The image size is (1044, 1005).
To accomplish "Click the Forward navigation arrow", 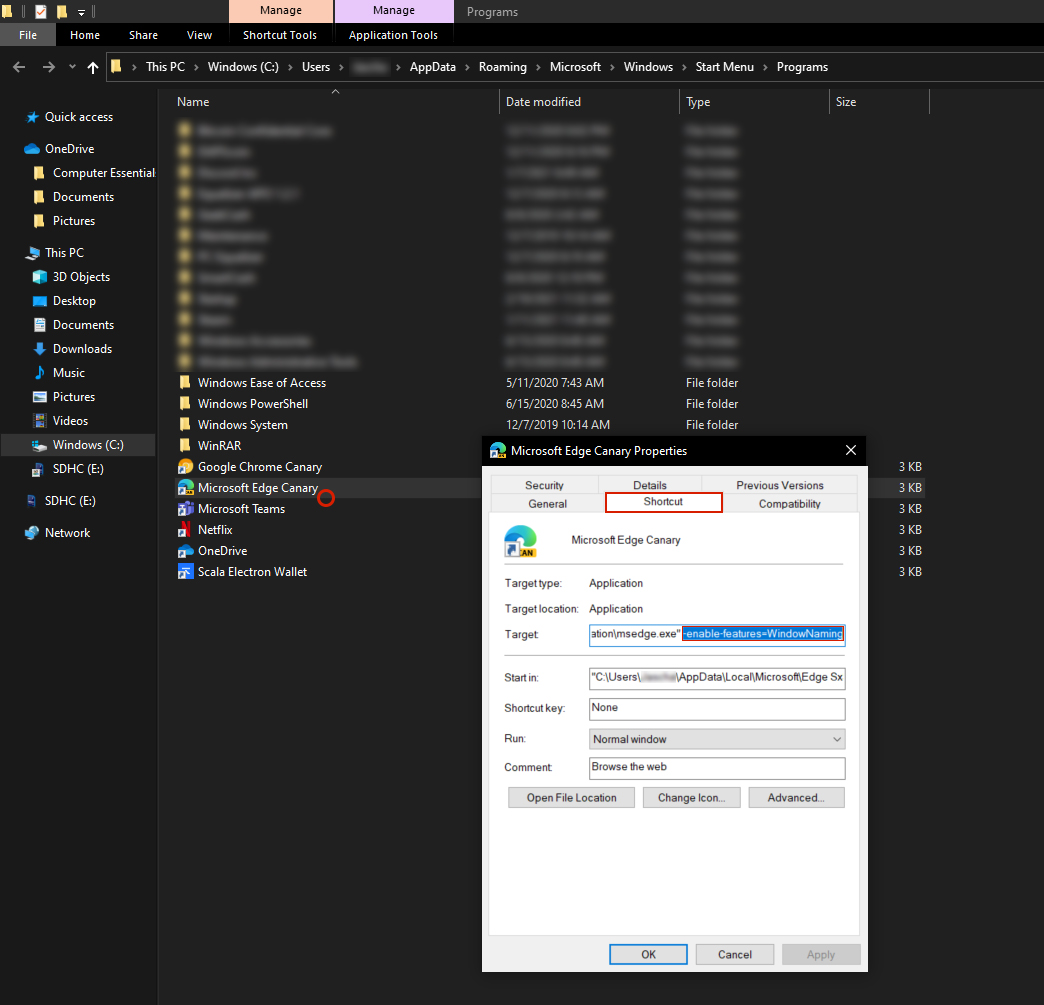I will pyautogui.click(x=49, y=67).
